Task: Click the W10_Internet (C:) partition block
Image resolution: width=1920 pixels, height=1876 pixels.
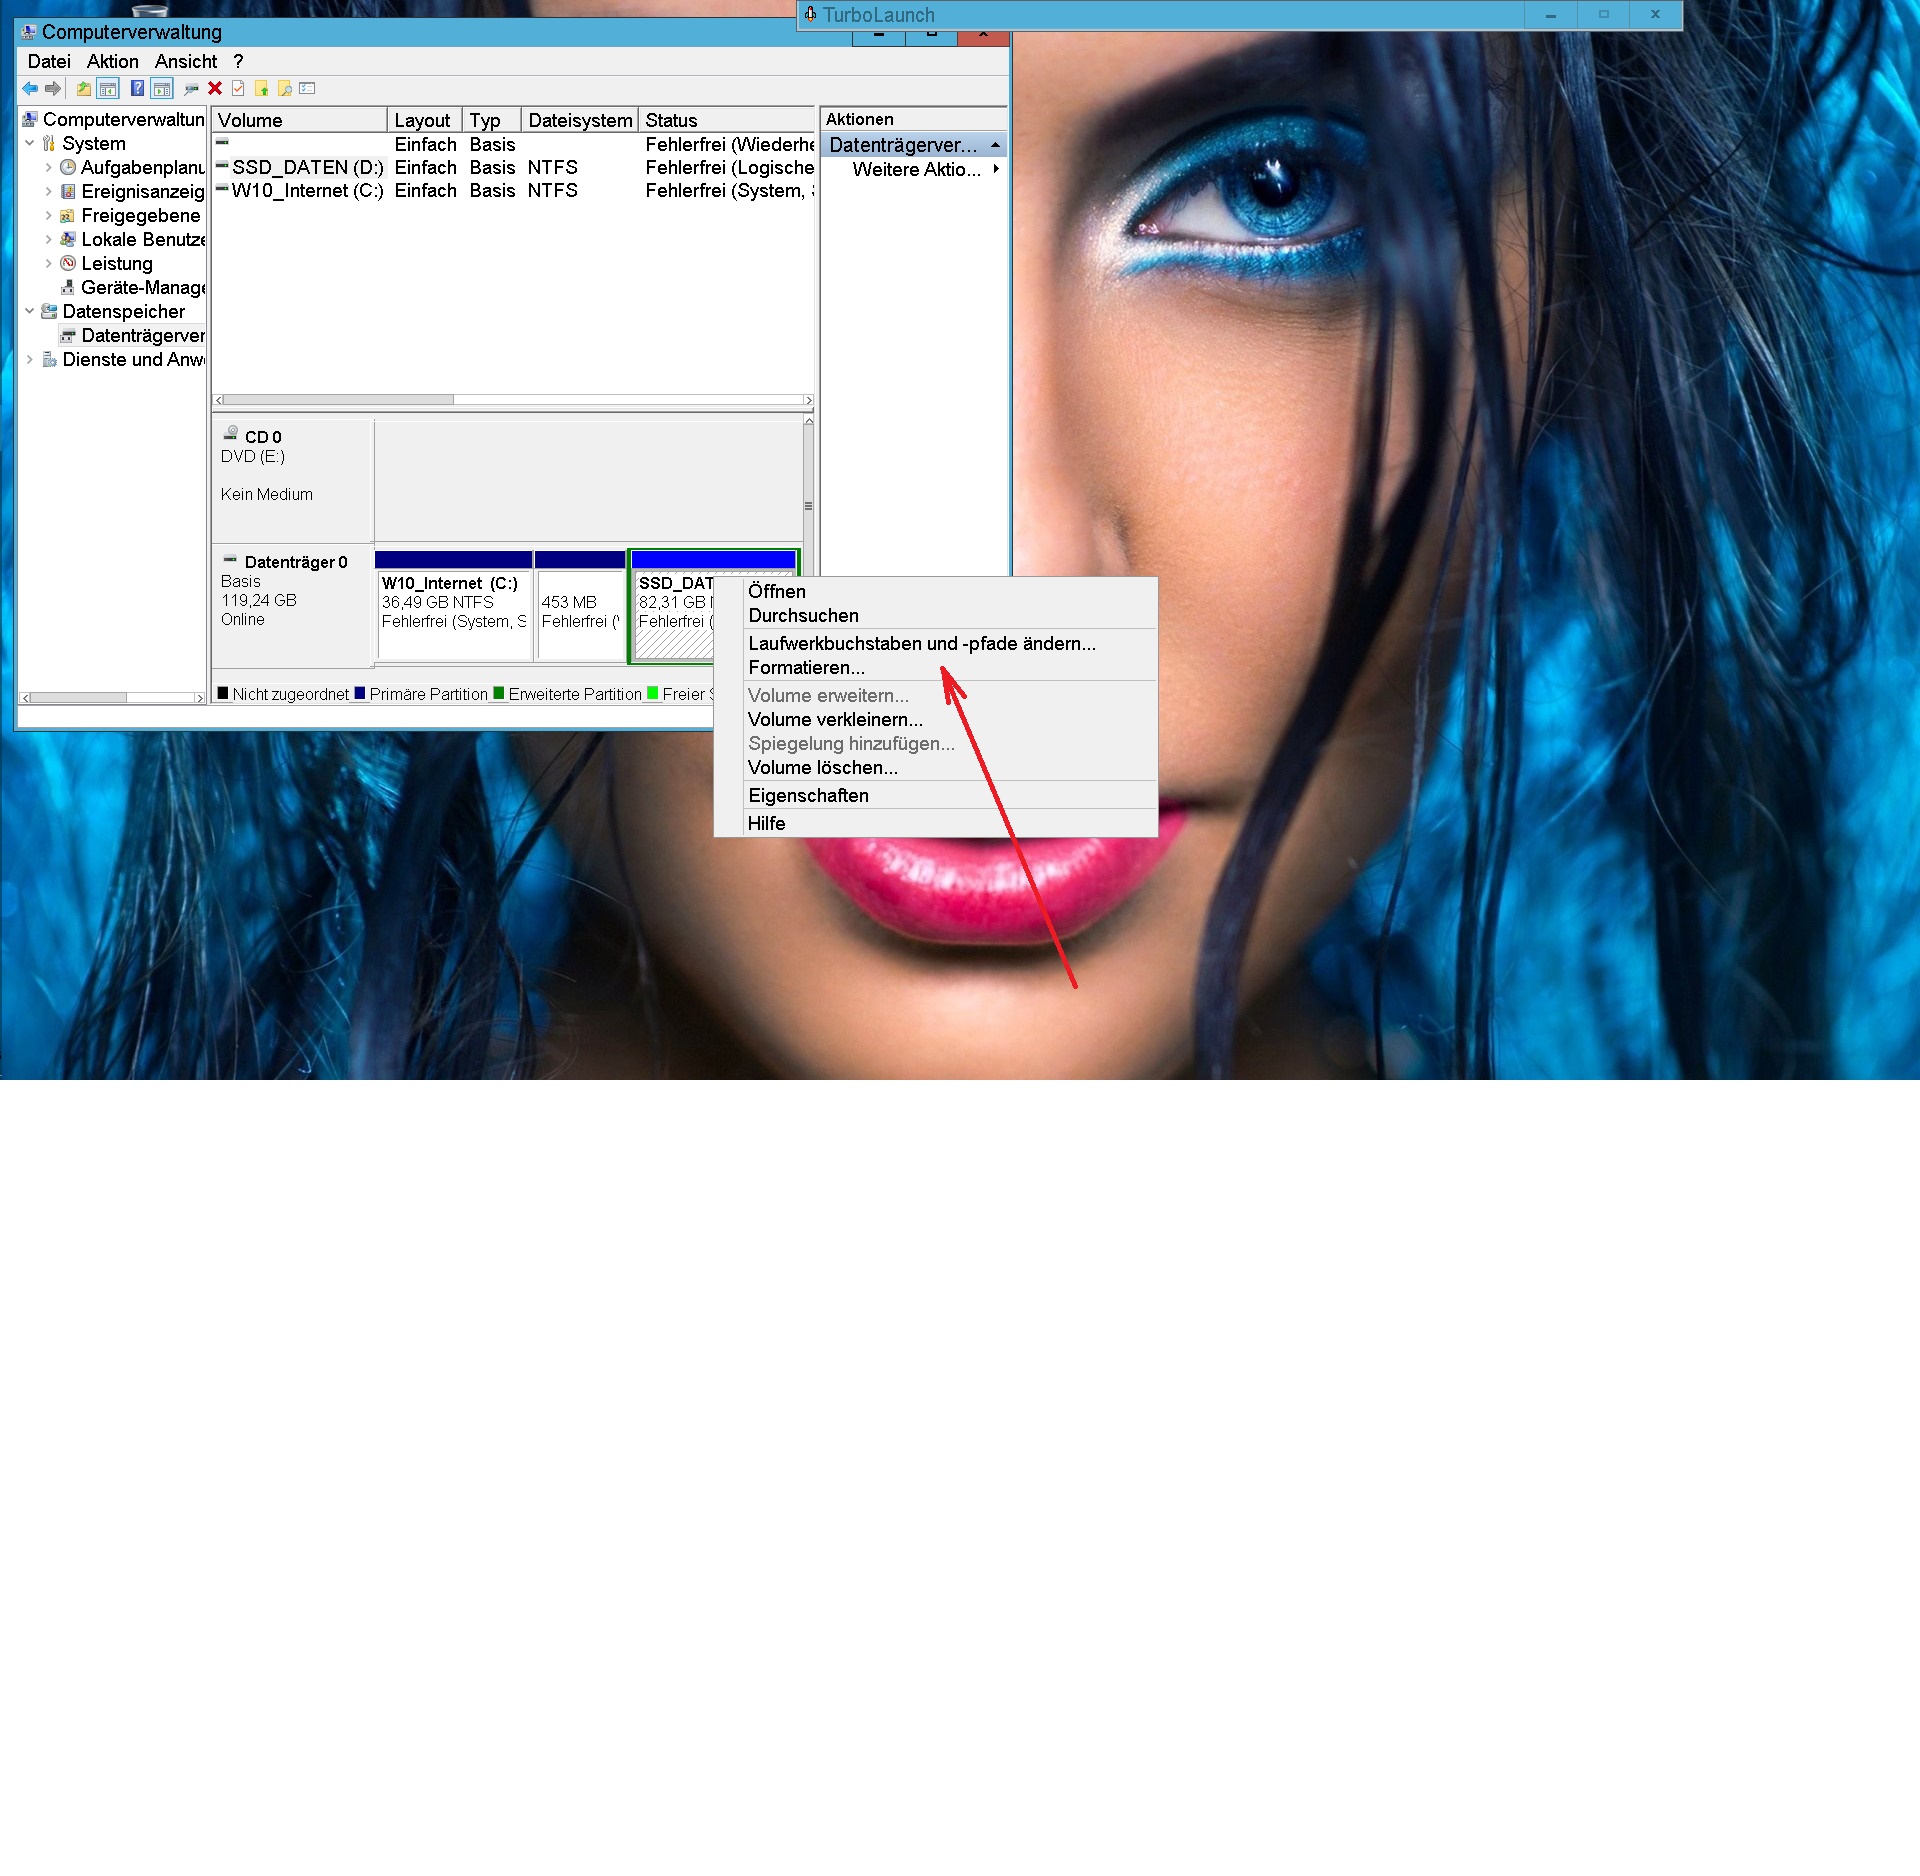Action: click(x=453, y=610)
